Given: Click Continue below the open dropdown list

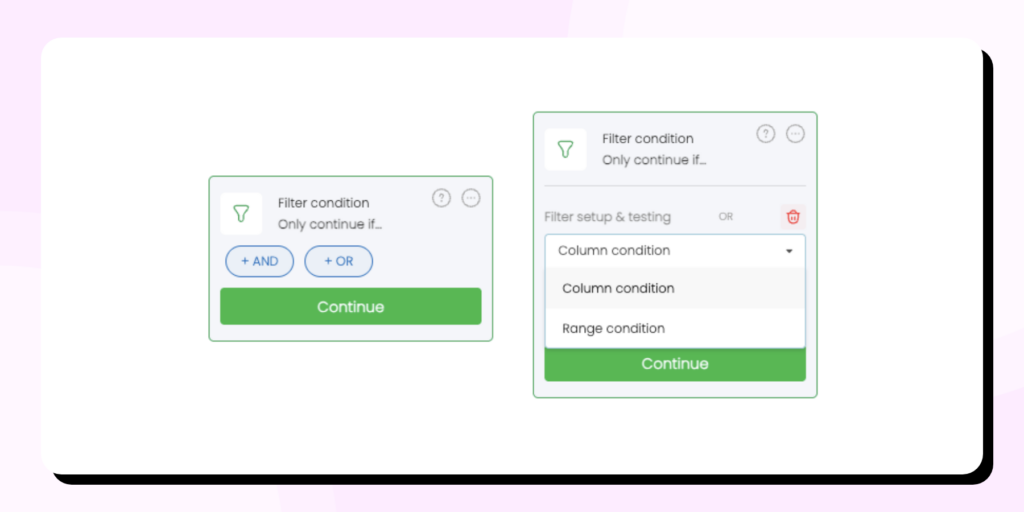Looking at the screenshot, I should 675,364.
